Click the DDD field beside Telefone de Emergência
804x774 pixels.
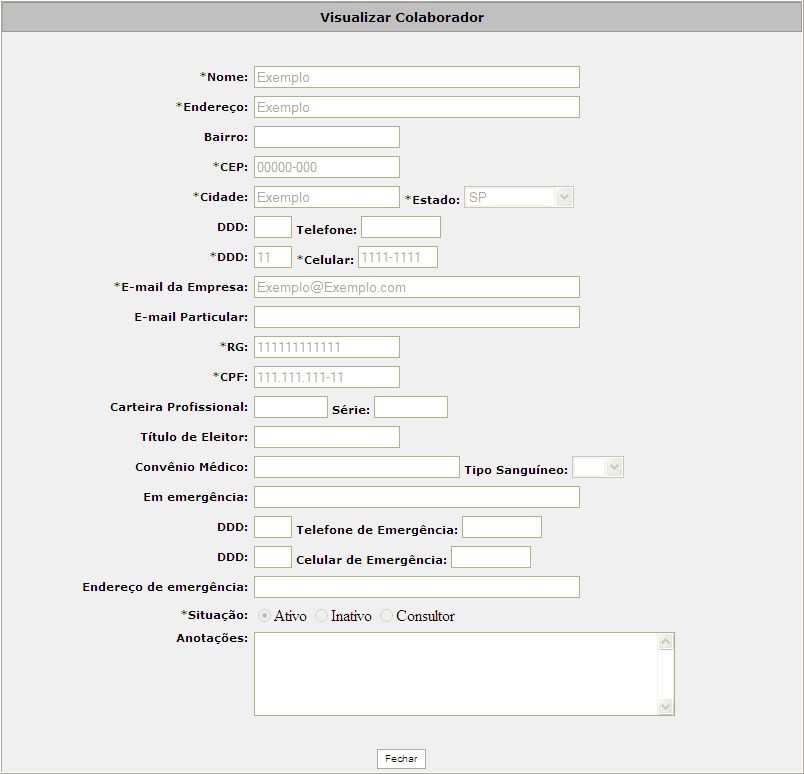[x=273, y=527]
